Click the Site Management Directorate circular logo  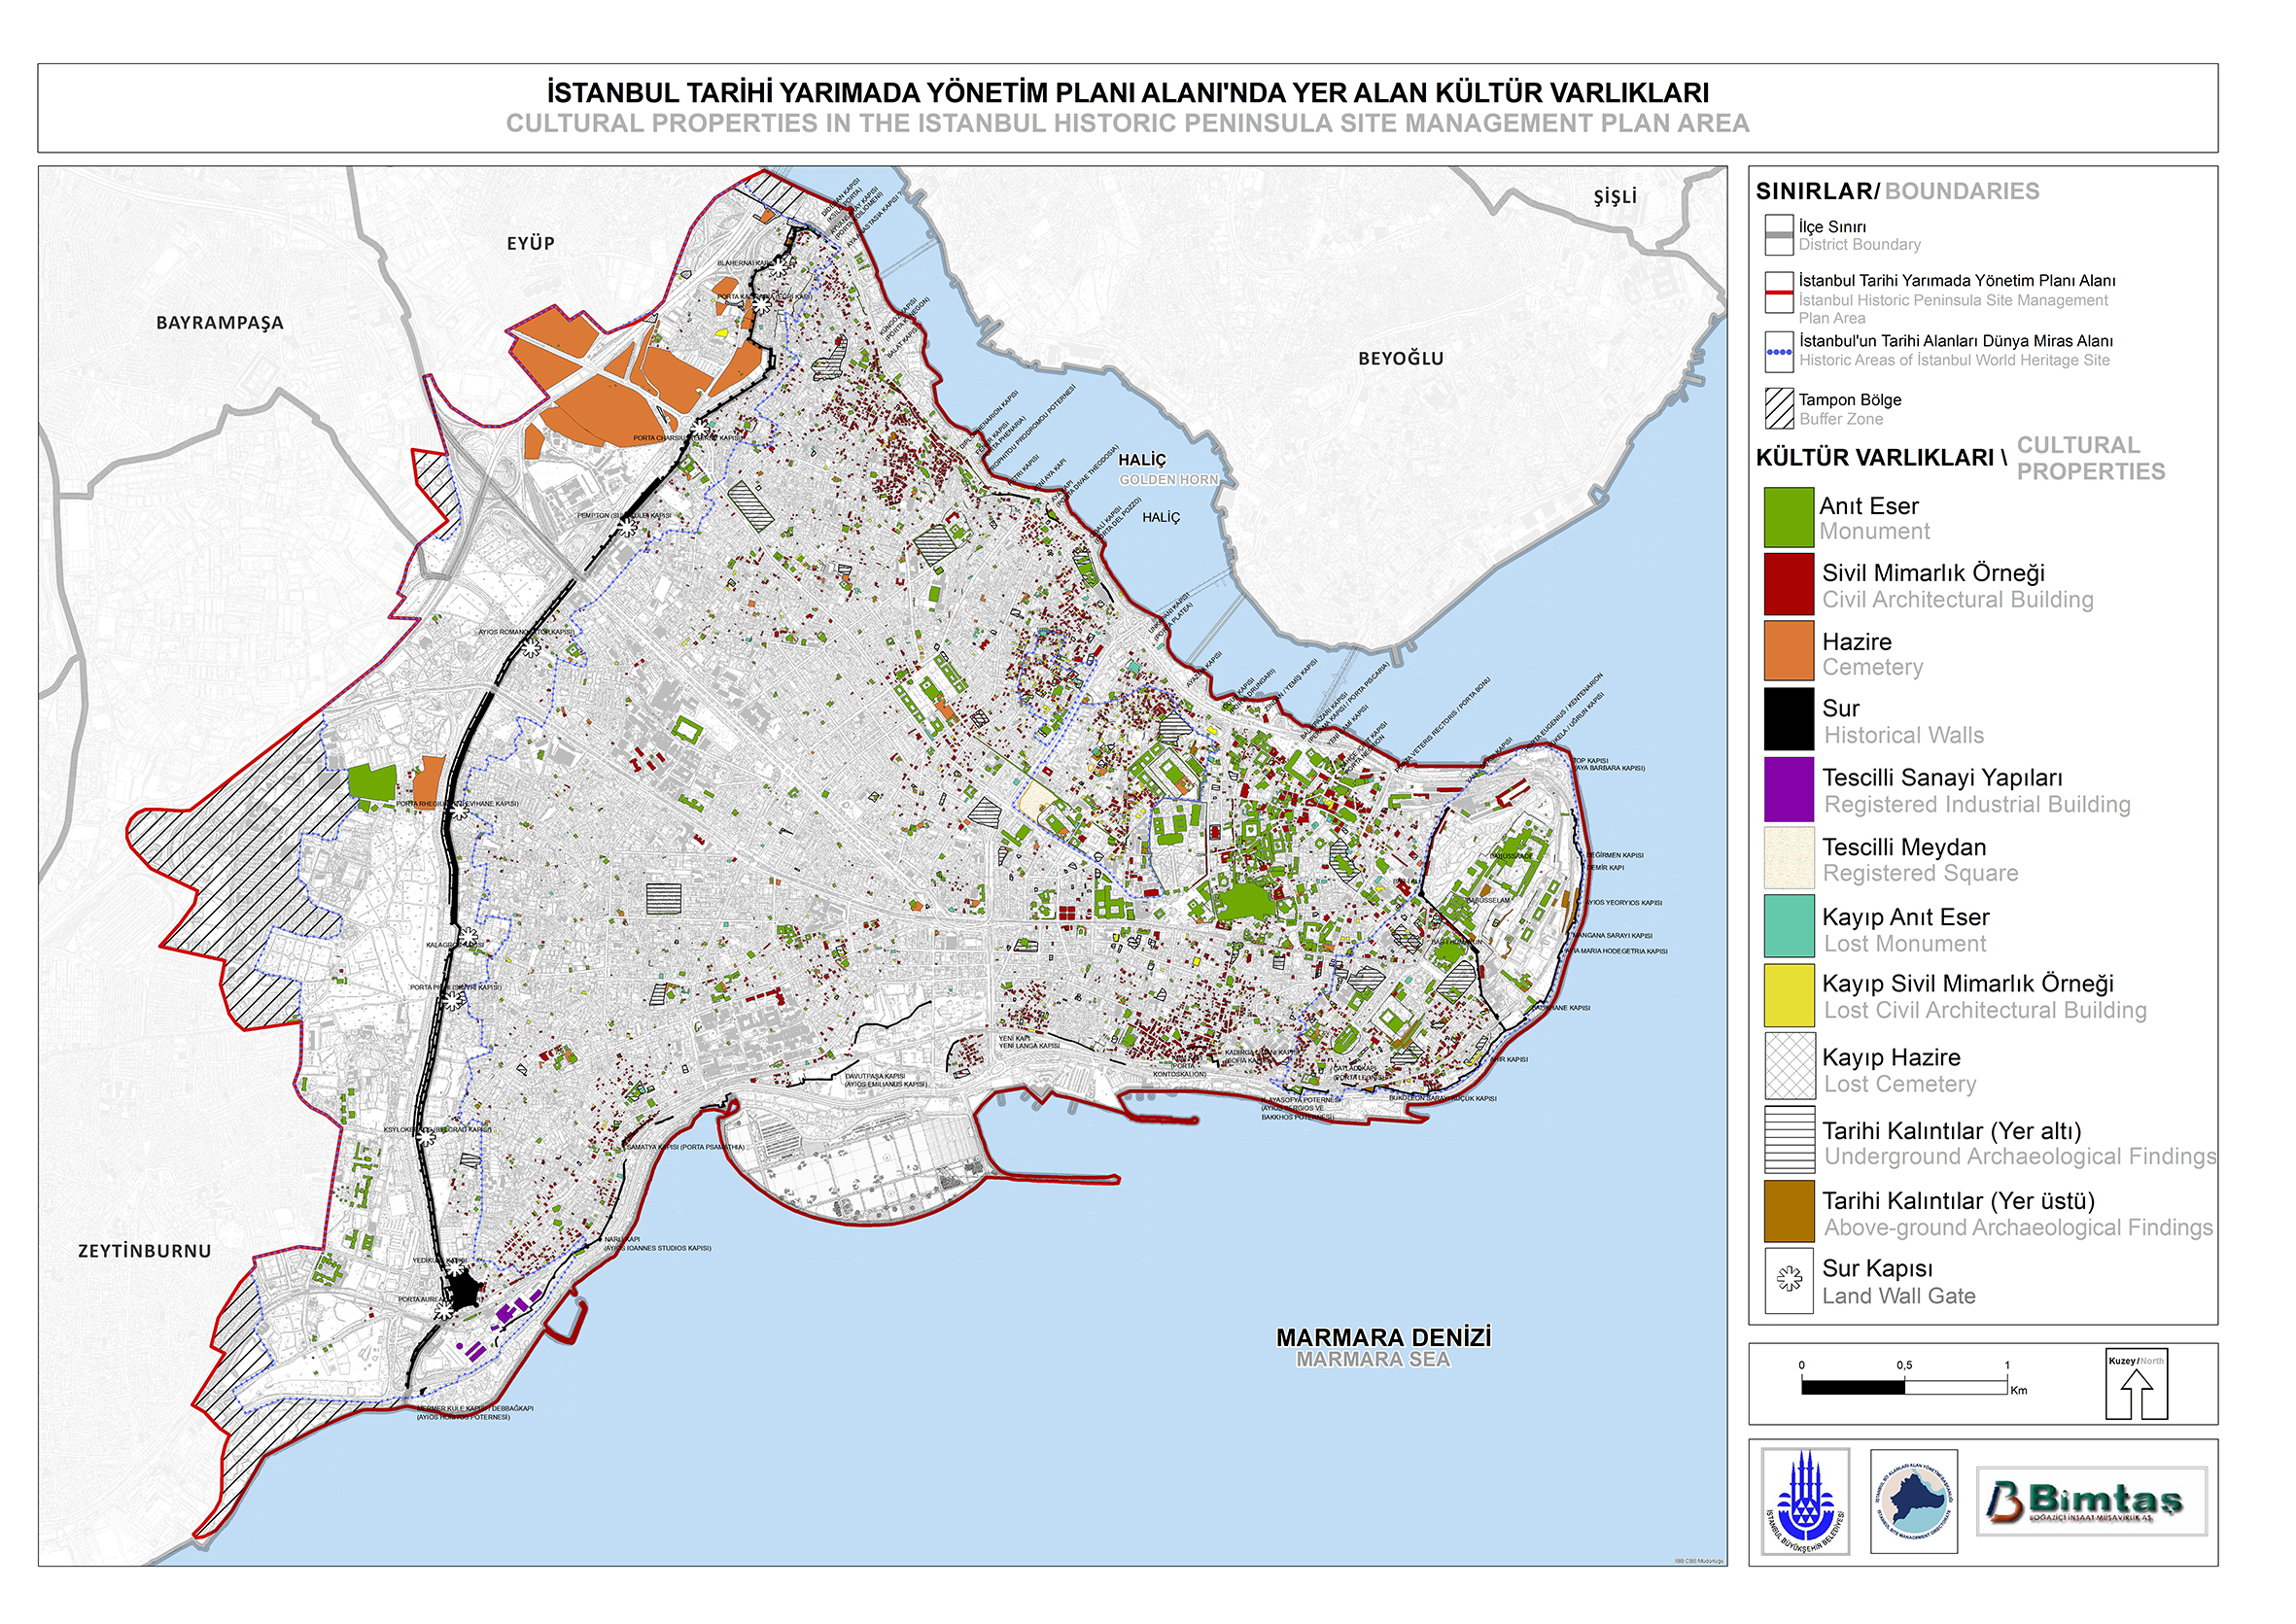click(1913, 1501)
